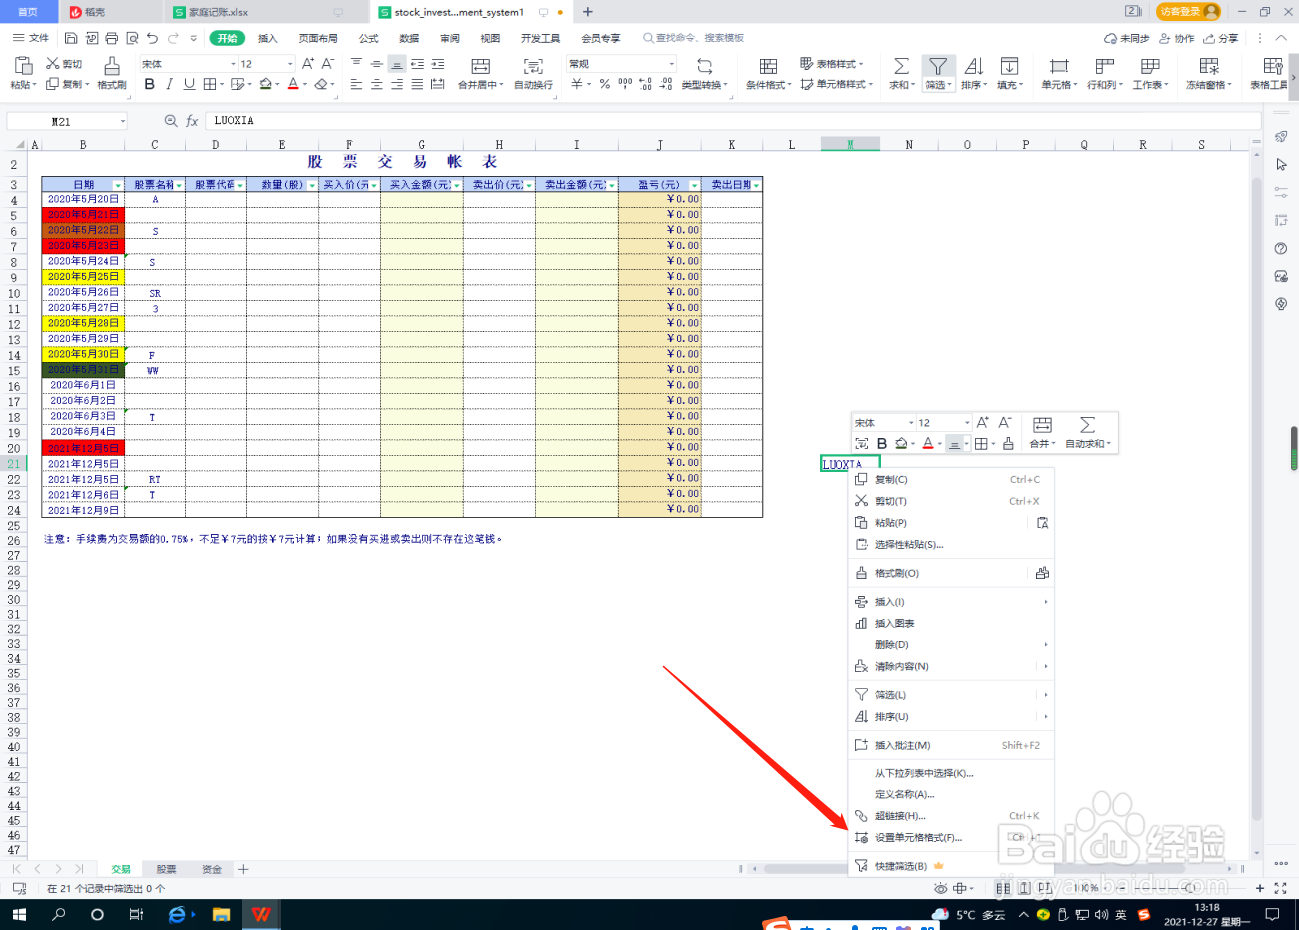Toggle Bold in the ribbon
1299x930 pixels.
[150, 84]
